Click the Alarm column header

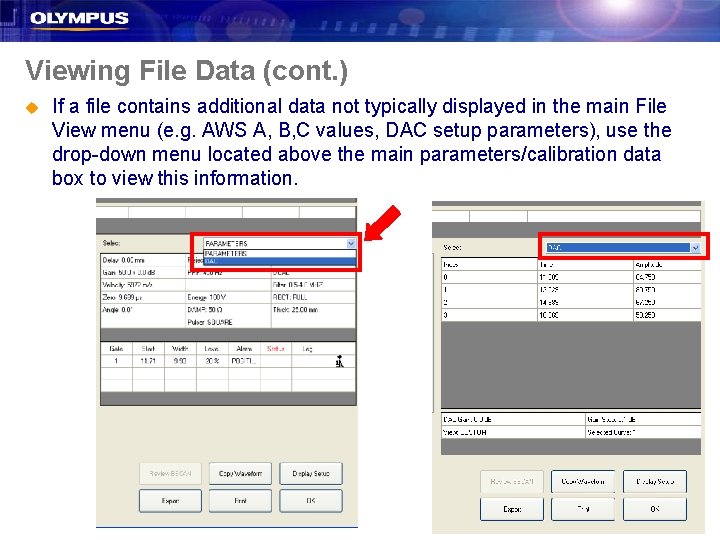point(244,349)
